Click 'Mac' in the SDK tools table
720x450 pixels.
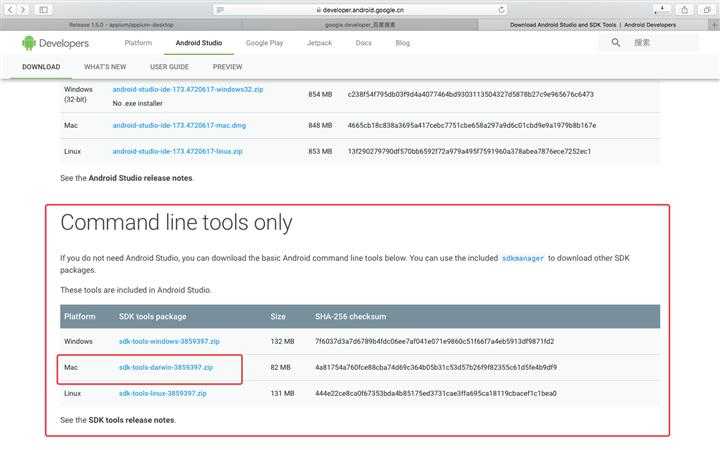(x=71, y=367)
